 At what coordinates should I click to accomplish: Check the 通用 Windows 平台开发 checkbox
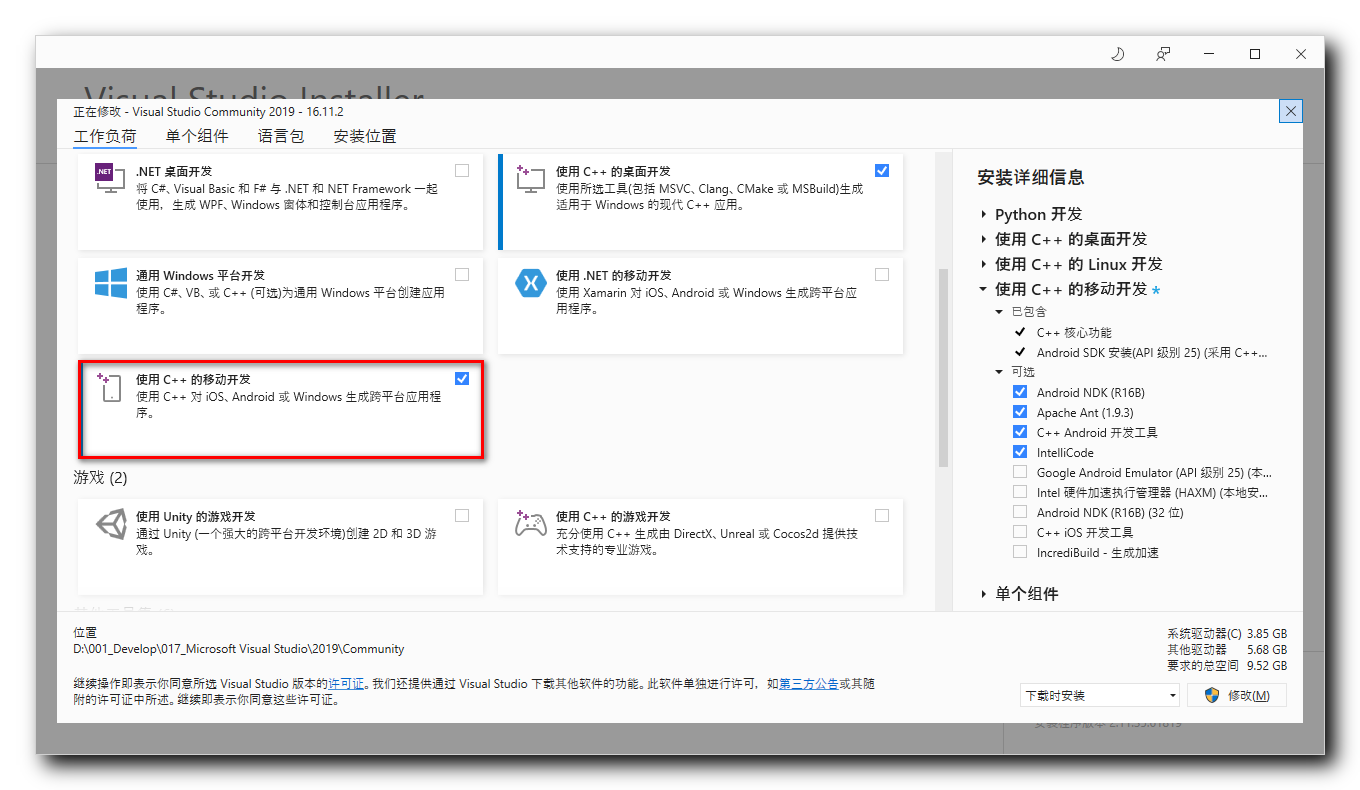coord(461,274)
